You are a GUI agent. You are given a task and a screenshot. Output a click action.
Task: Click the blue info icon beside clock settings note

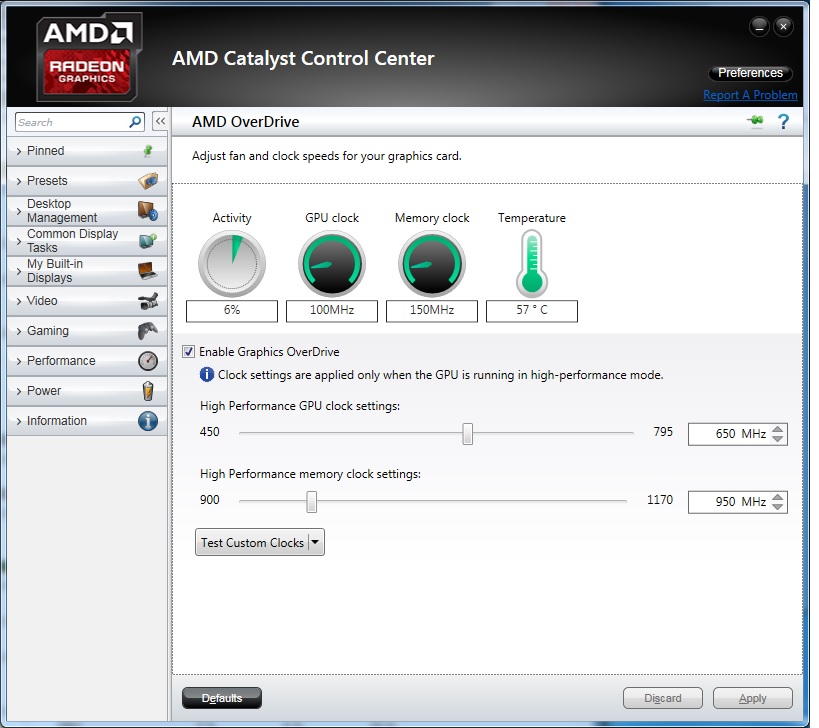pos(207,374)
